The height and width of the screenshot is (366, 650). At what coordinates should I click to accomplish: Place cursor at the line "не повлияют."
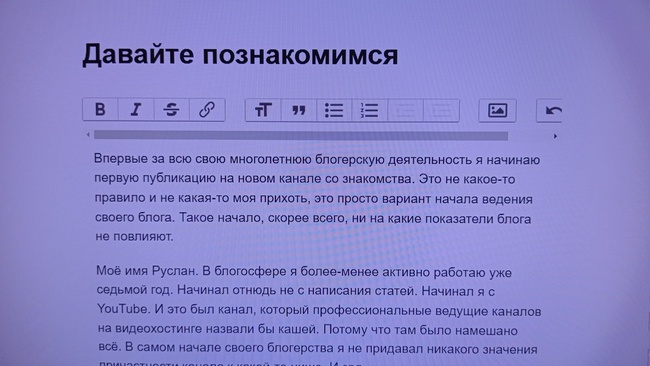click(x=134, y=237)
